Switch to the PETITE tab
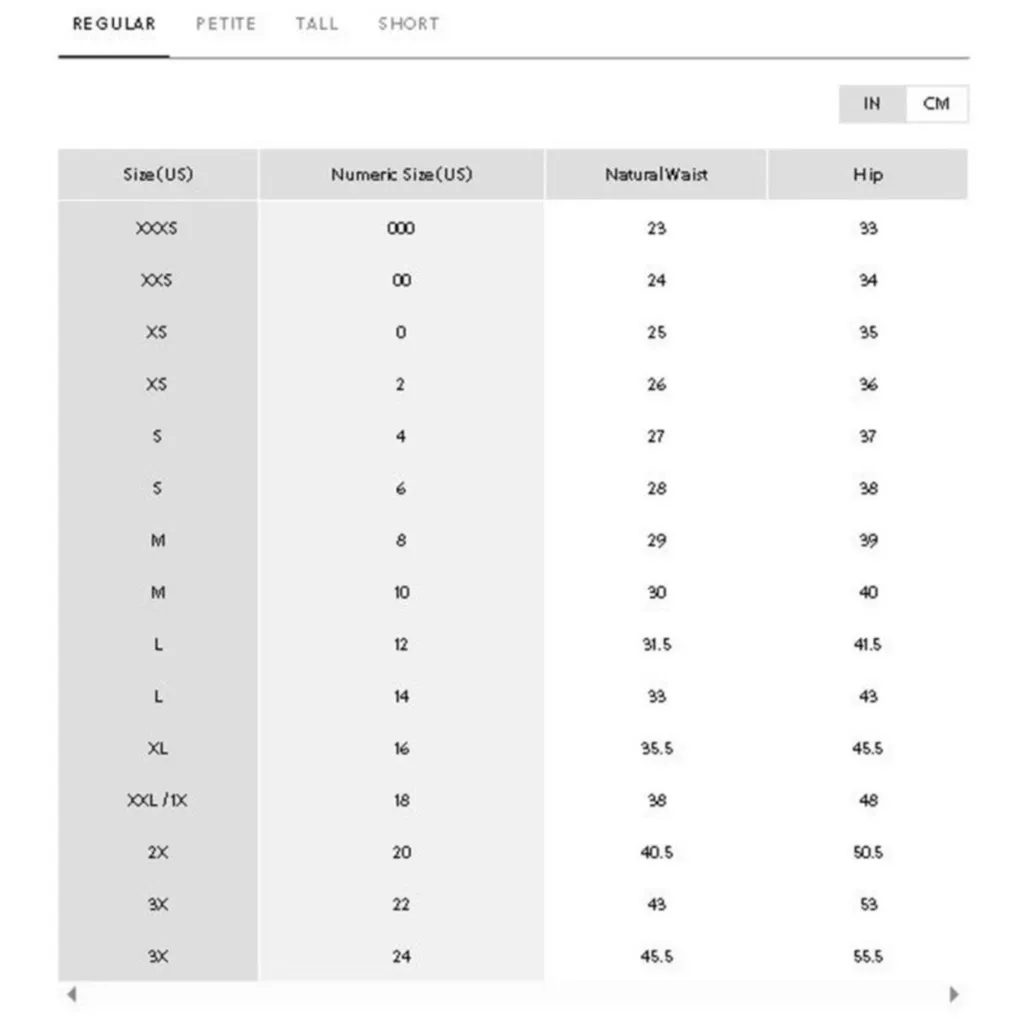This screenshot has width=1025, height=1025. point(226,24)
